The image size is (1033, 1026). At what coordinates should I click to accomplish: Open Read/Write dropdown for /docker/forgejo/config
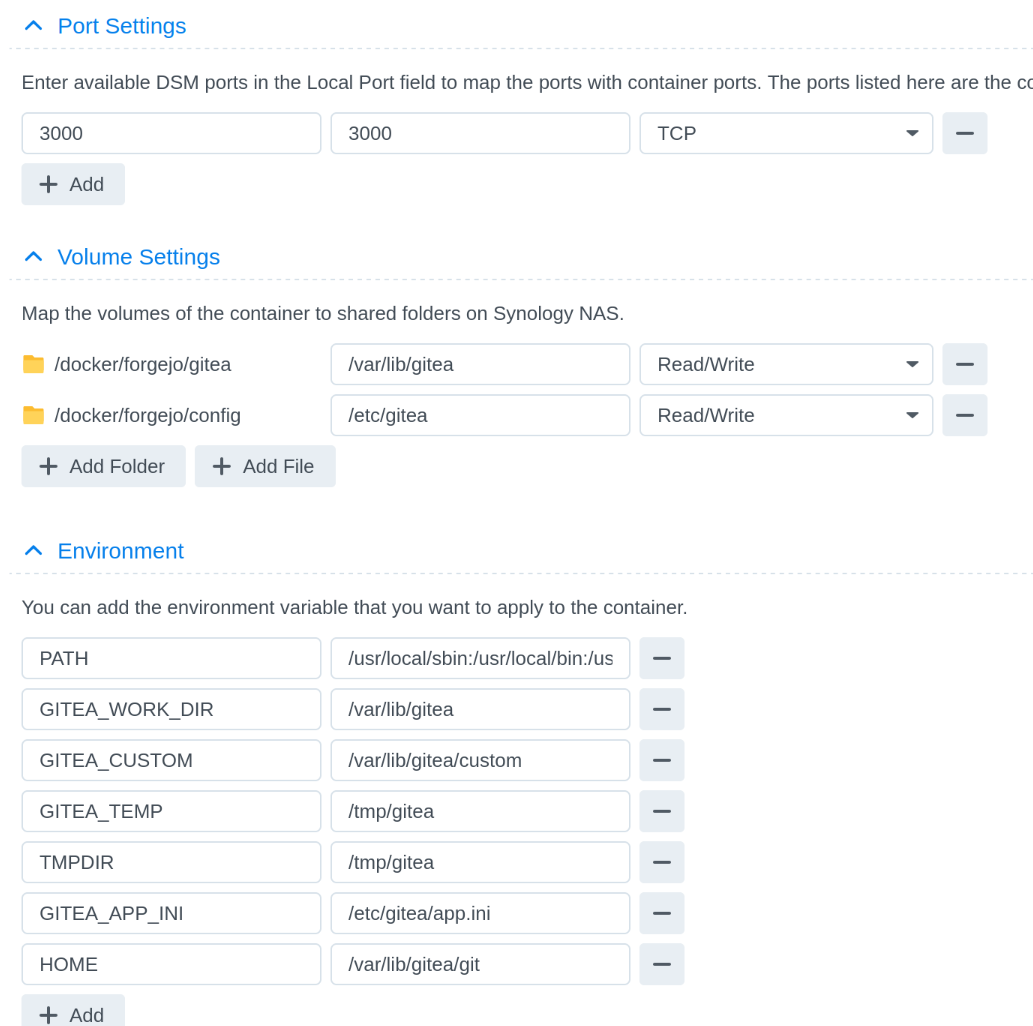tap(786, 415)
